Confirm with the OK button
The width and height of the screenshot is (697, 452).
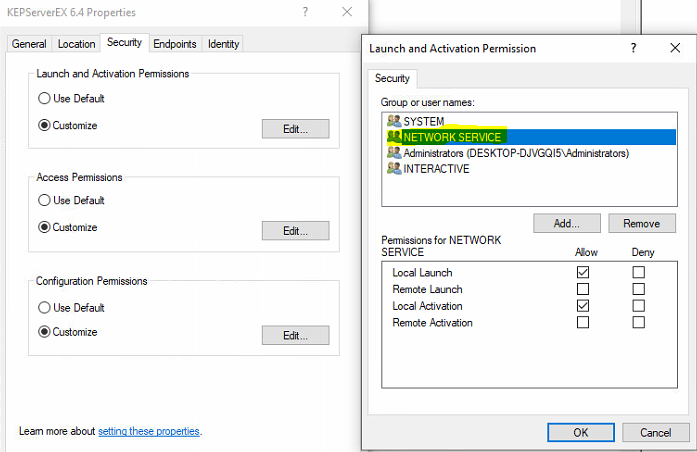(581, 432)
